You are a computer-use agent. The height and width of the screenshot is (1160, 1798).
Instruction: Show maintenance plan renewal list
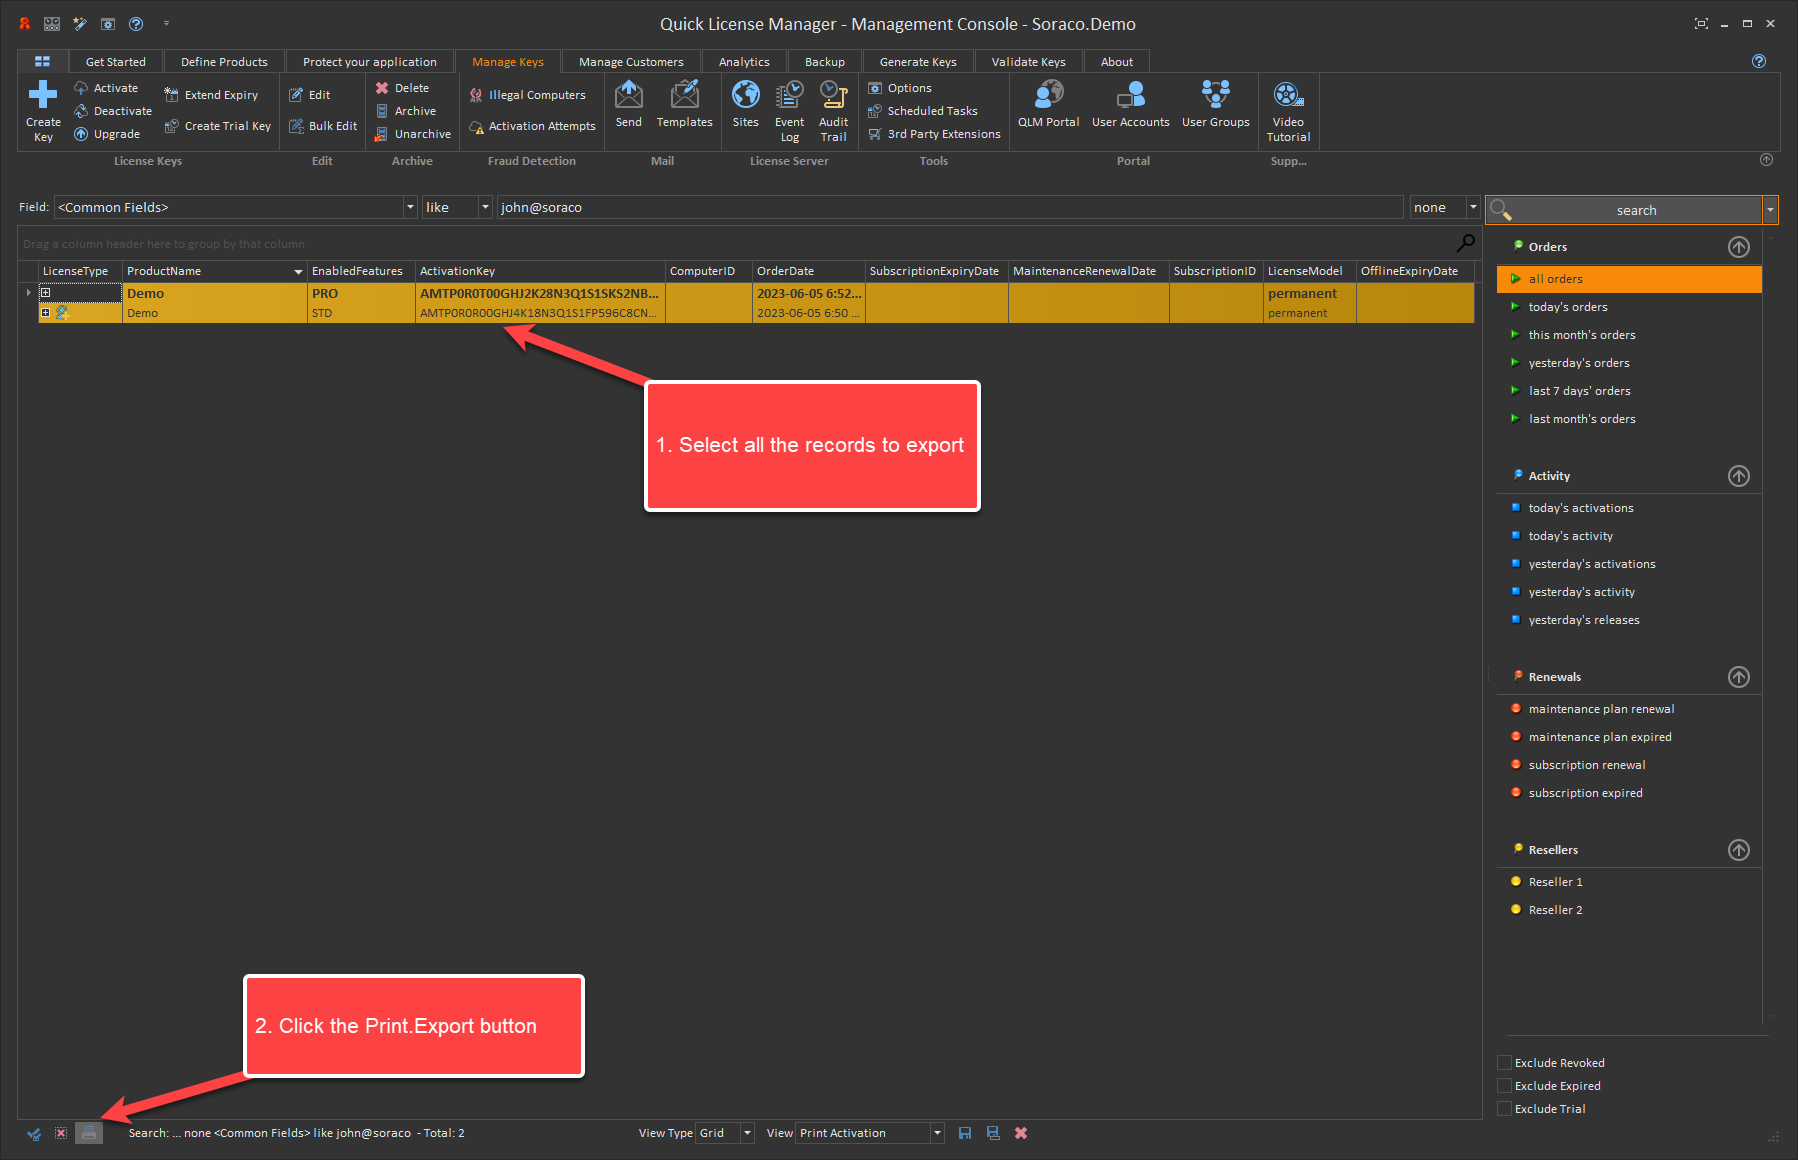[1601, 709]
